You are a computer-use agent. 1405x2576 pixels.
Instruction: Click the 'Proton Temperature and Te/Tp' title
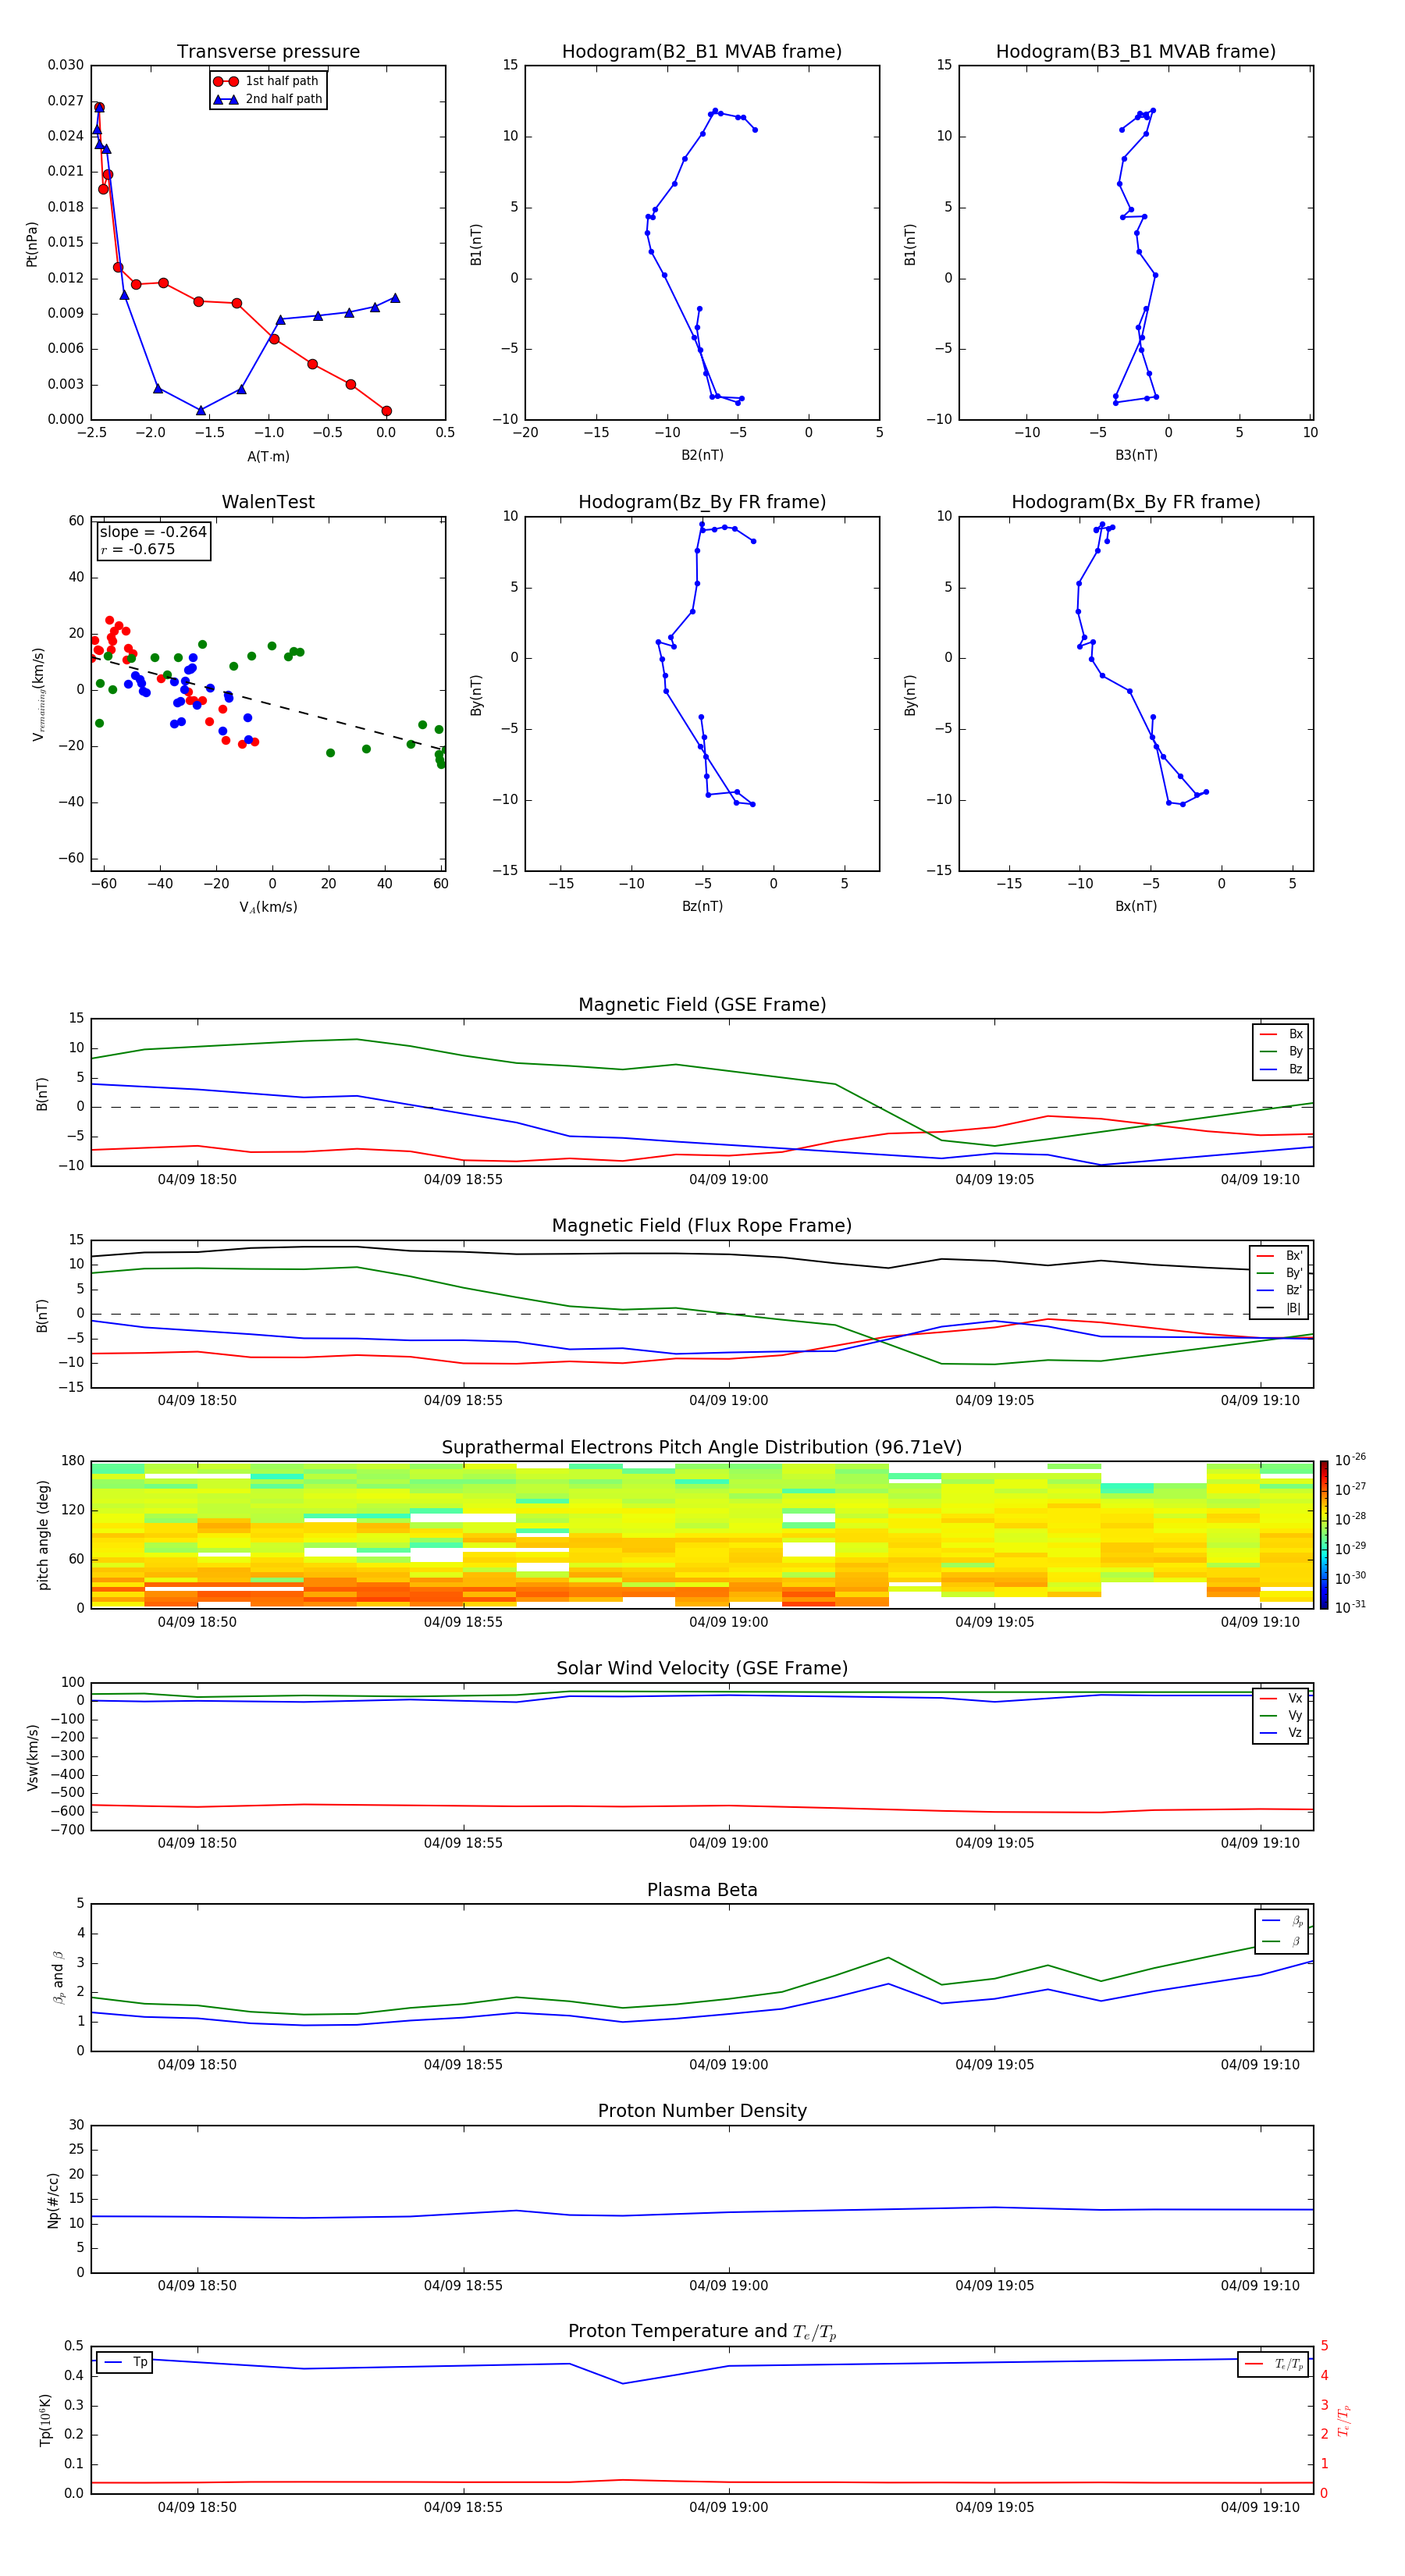click(x=702, y=2332)
